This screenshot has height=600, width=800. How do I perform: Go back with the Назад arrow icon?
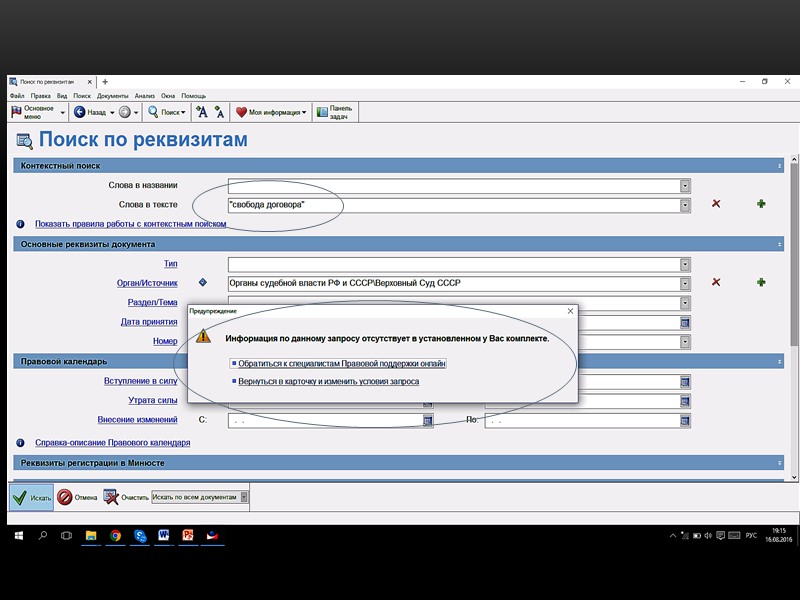pyautogui.click(x=79, y=112)
